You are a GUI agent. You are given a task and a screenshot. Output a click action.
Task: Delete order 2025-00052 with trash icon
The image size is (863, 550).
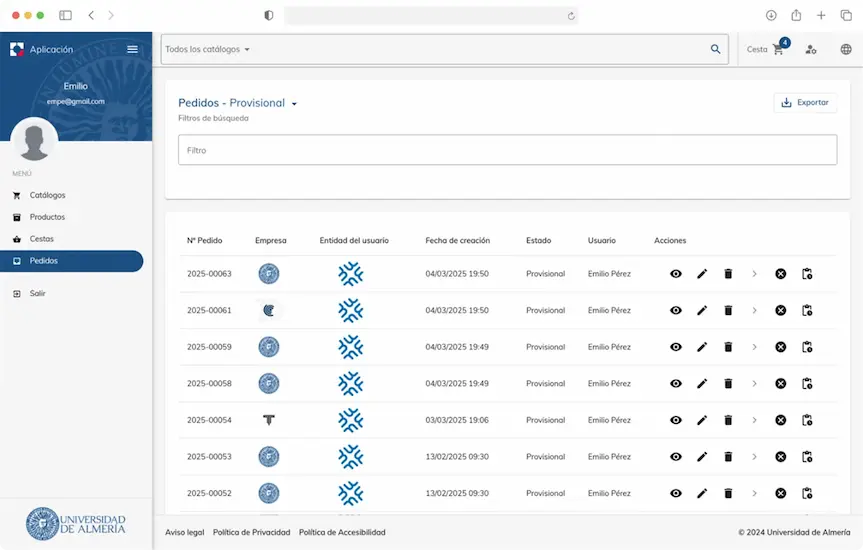click(x=728, y=493)
